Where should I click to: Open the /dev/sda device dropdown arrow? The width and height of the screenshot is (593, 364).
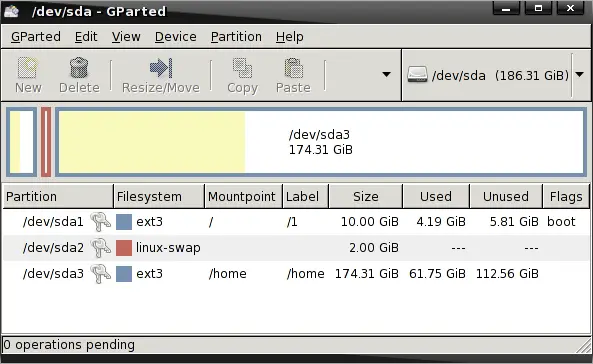(x=580, y=75)
